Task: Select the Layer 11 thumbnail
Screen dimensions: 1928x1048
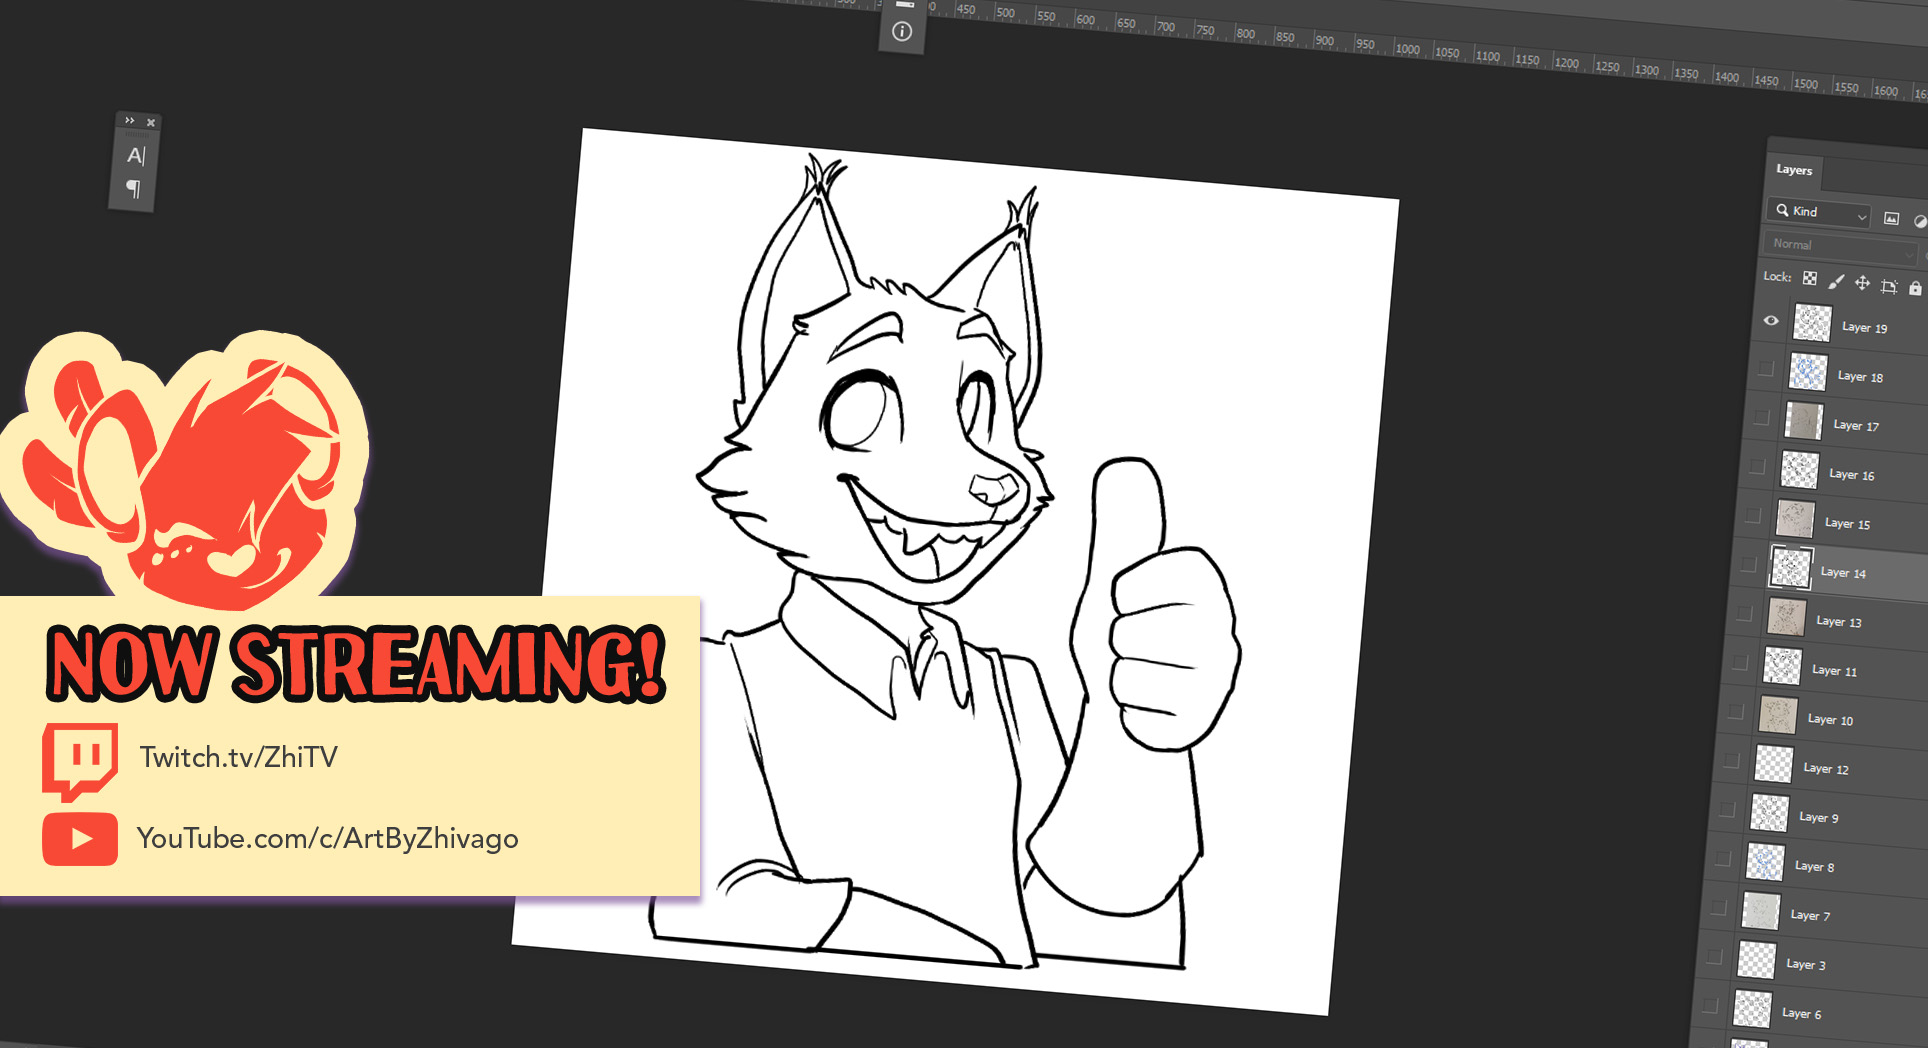Action: pyautogui.click(x=1782, y=666)
